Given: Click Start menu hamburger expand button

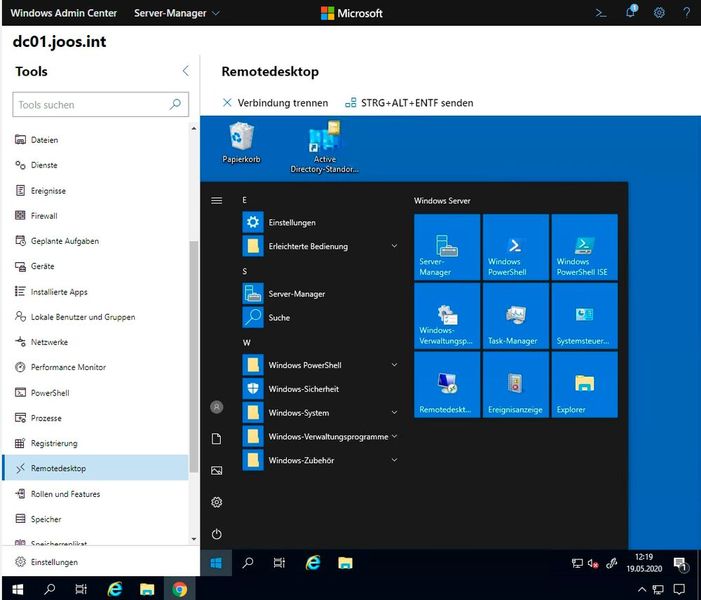Looking at the screenshot, I should coord(216,200).
